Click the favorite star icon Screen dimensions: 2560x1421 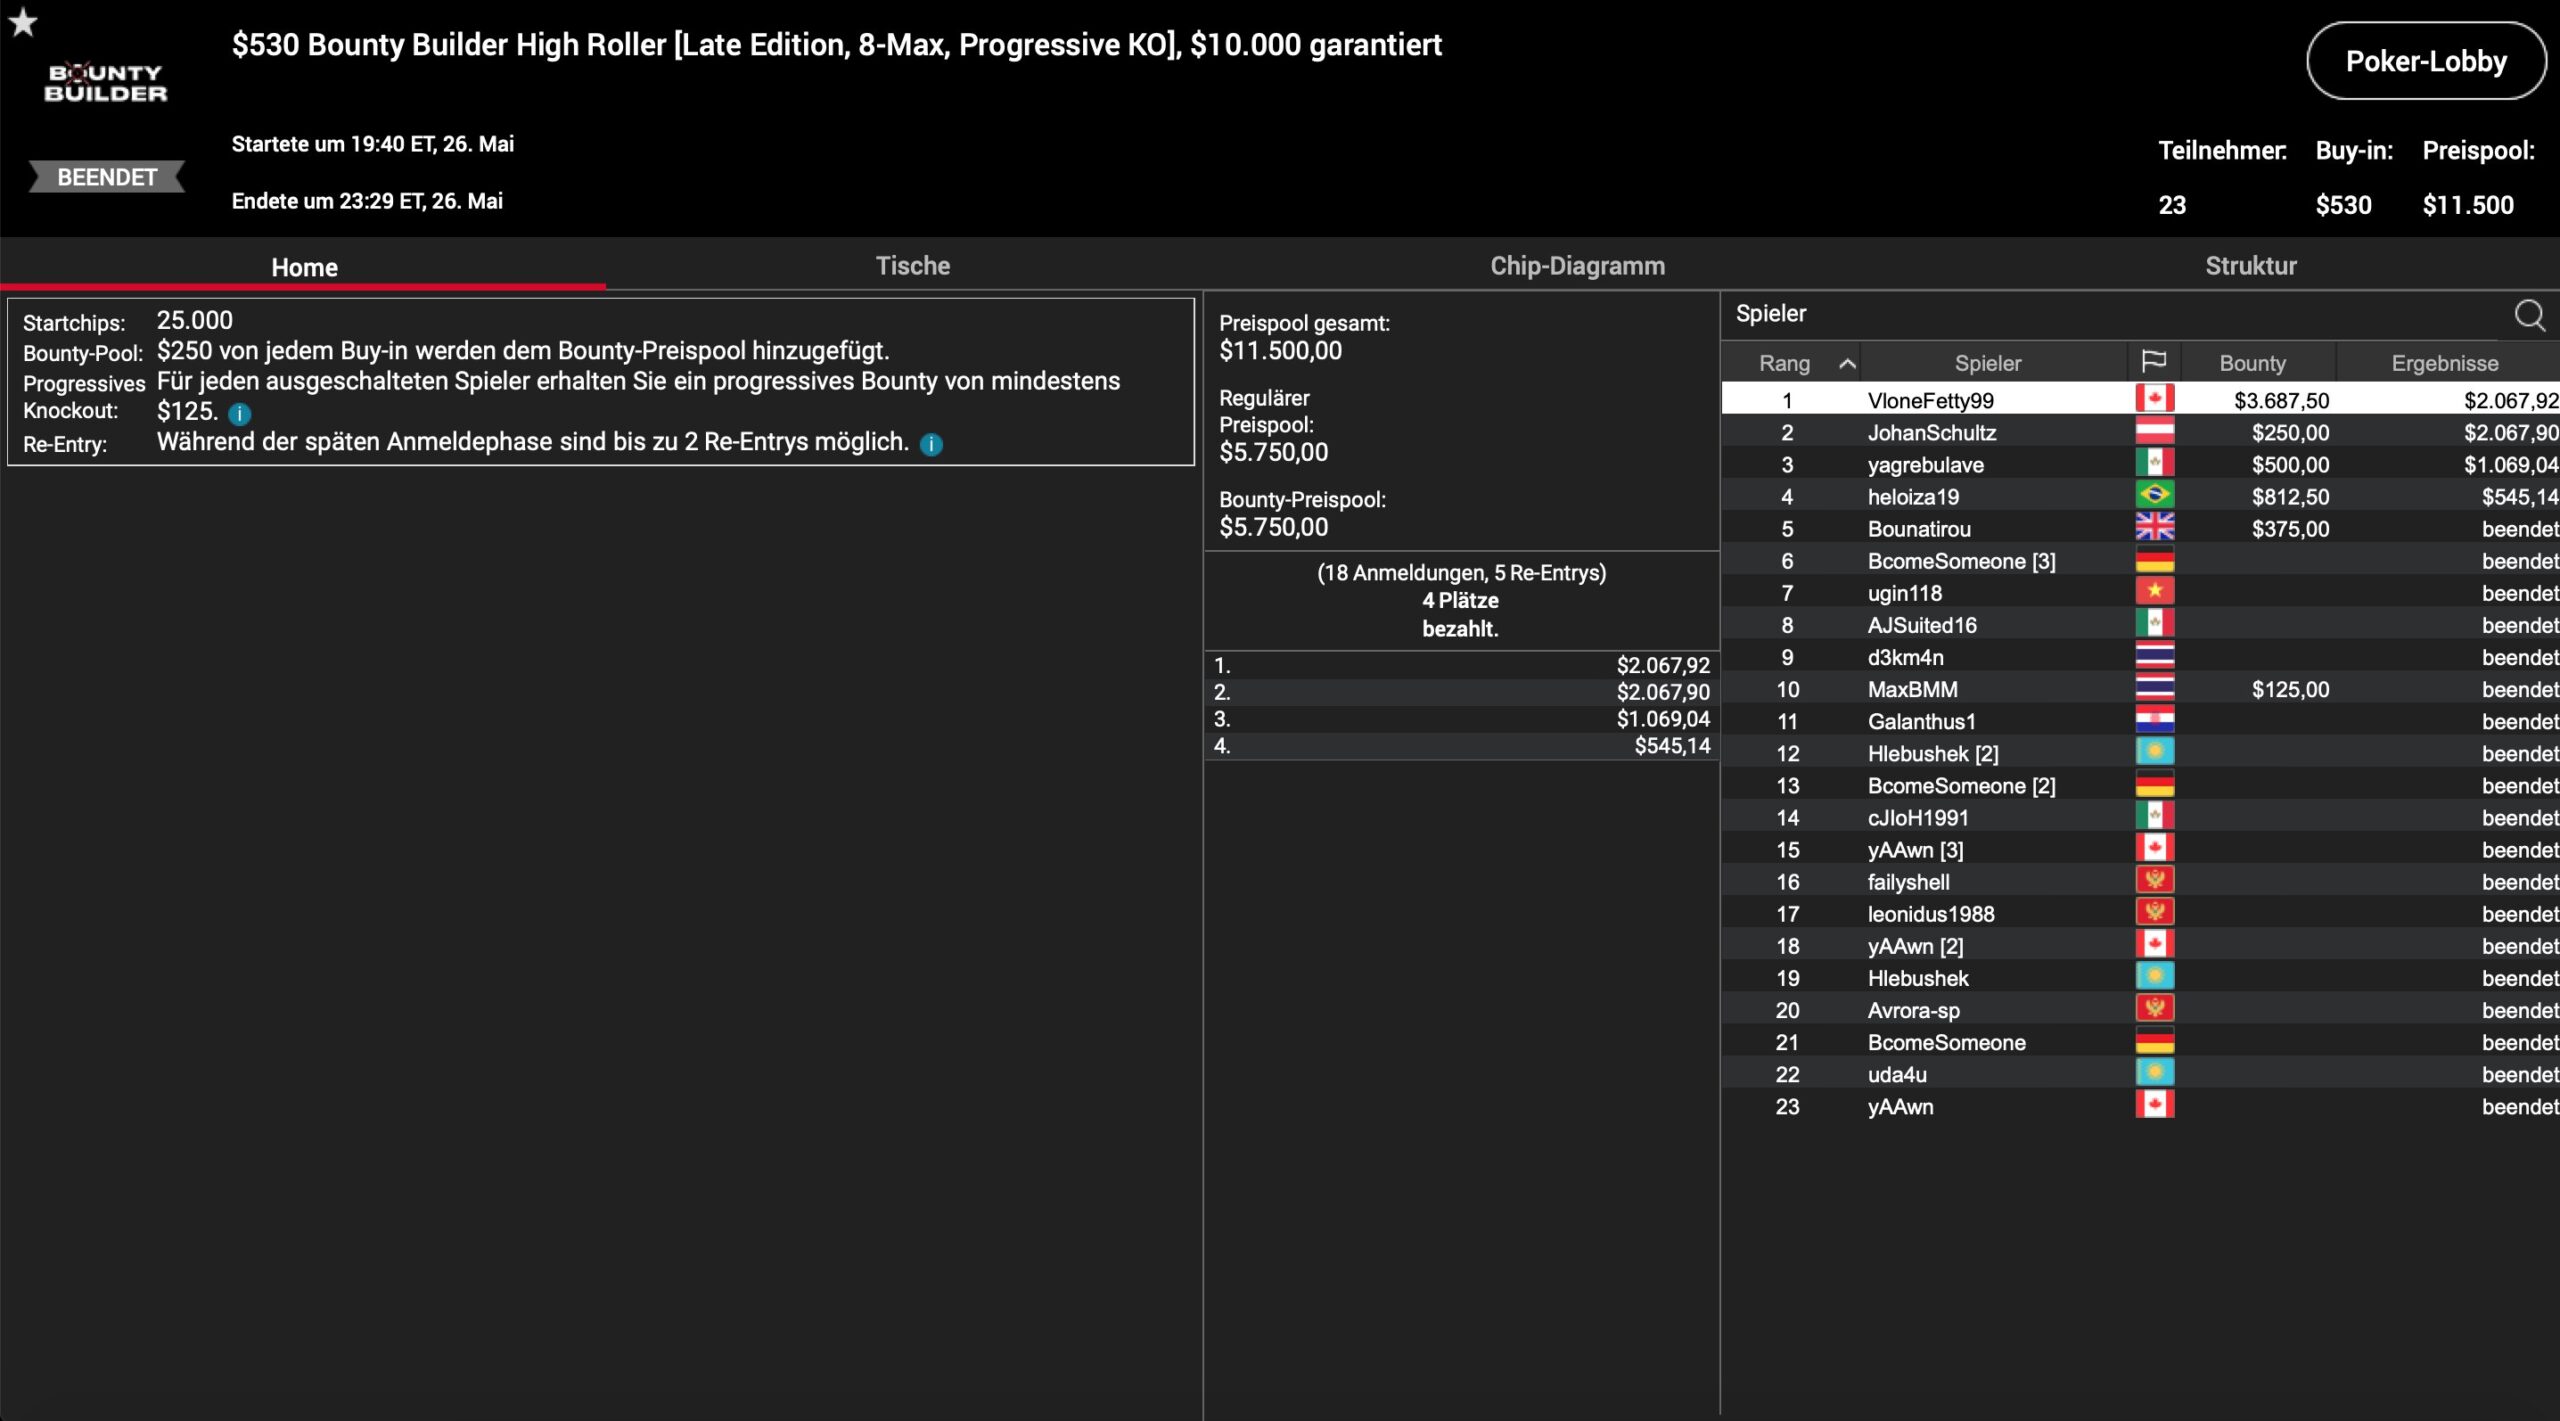pos(23,22)
